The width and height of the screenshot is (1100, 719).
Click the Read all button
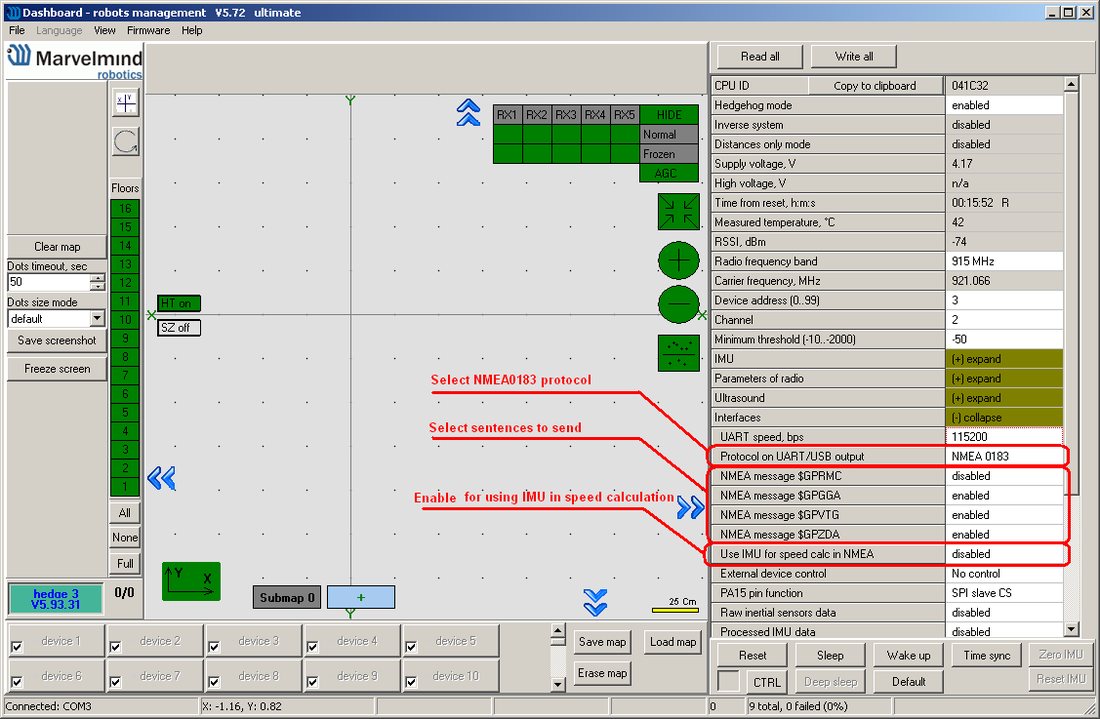coord(760,57)
